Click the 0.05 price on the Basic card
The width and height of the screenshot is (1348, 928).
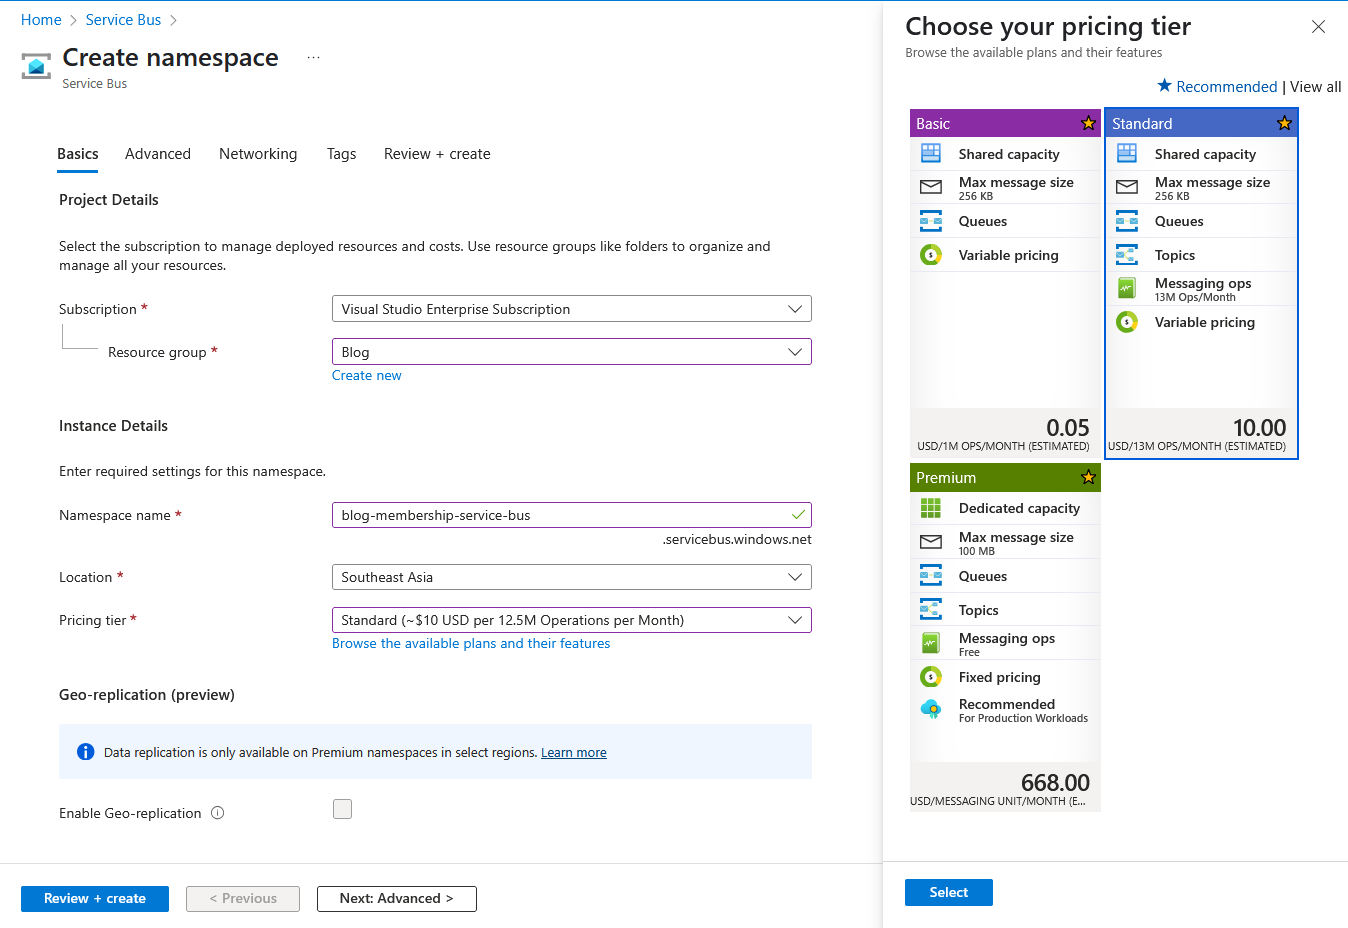[x=1068, y=428]
